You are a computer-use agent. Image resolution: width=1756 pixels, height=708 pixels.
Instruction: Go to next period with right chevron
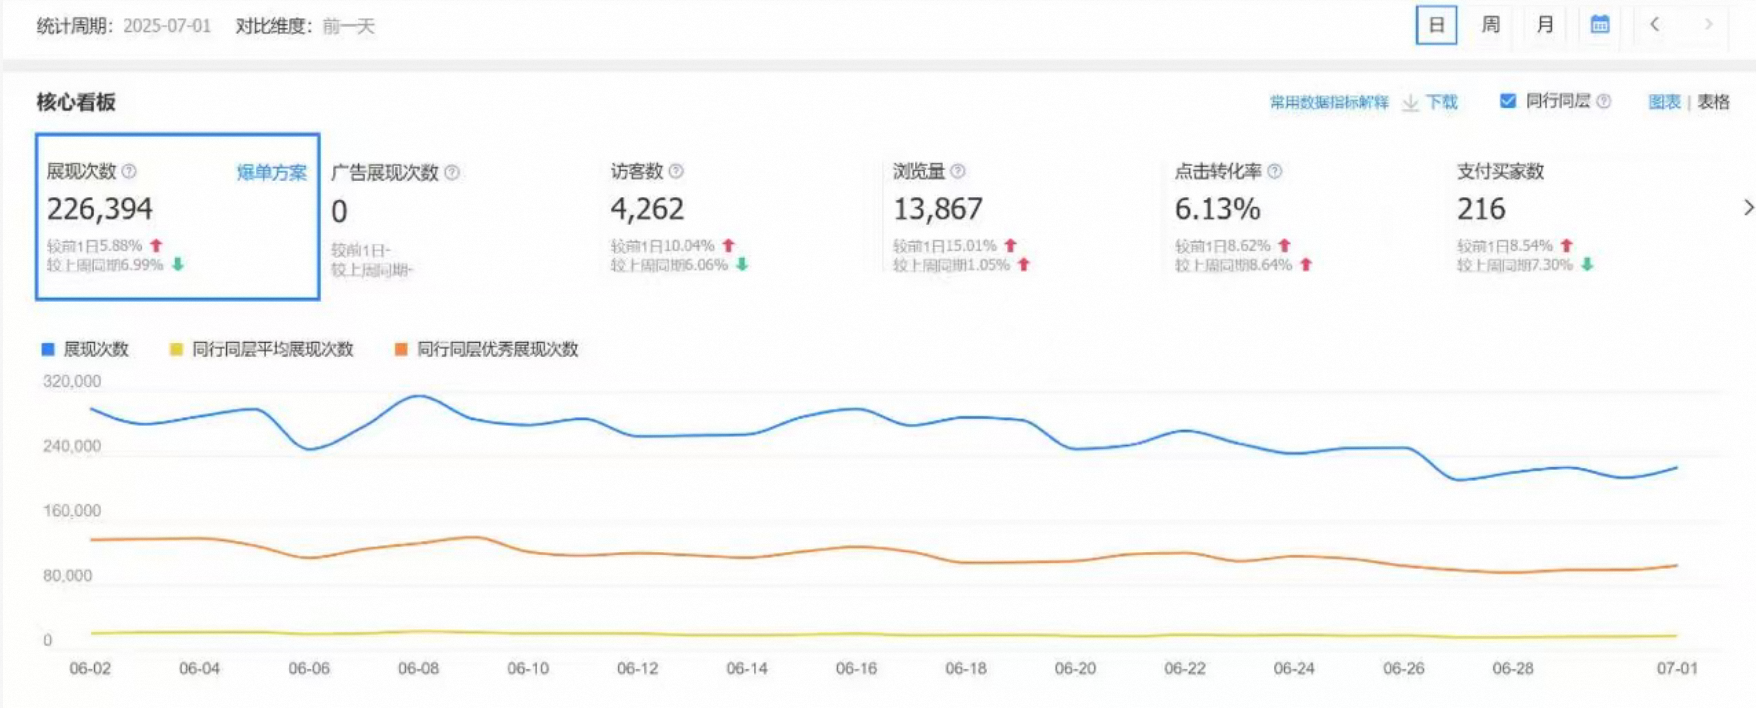click(1708, 25)
